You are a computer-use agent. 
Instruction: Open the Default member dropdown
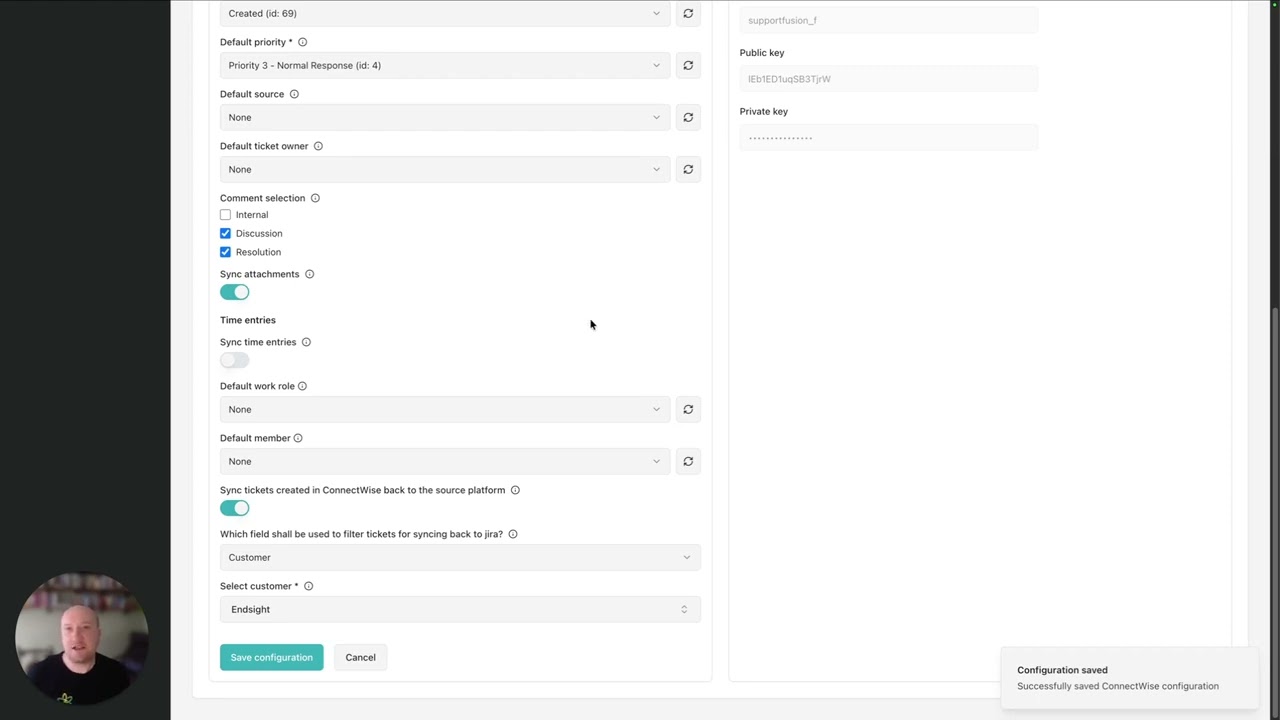tap(445, 461)
